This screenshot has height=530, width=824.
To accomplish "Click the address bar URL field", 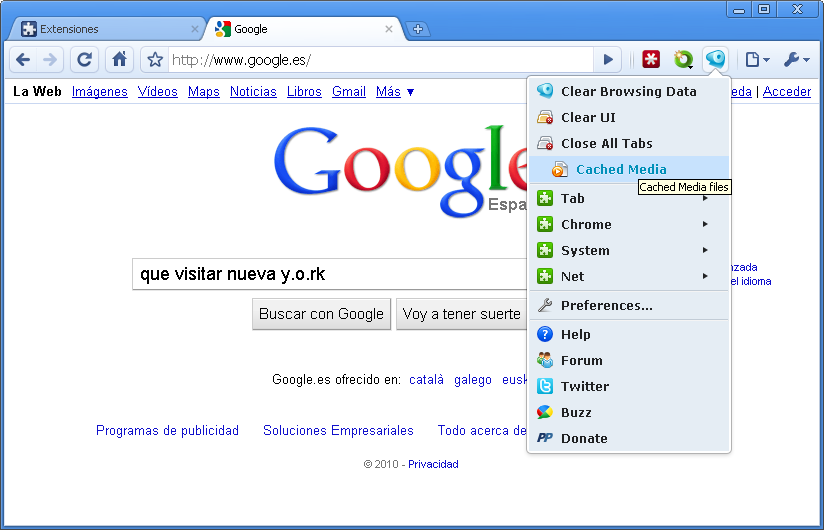I will click(381, 60).
